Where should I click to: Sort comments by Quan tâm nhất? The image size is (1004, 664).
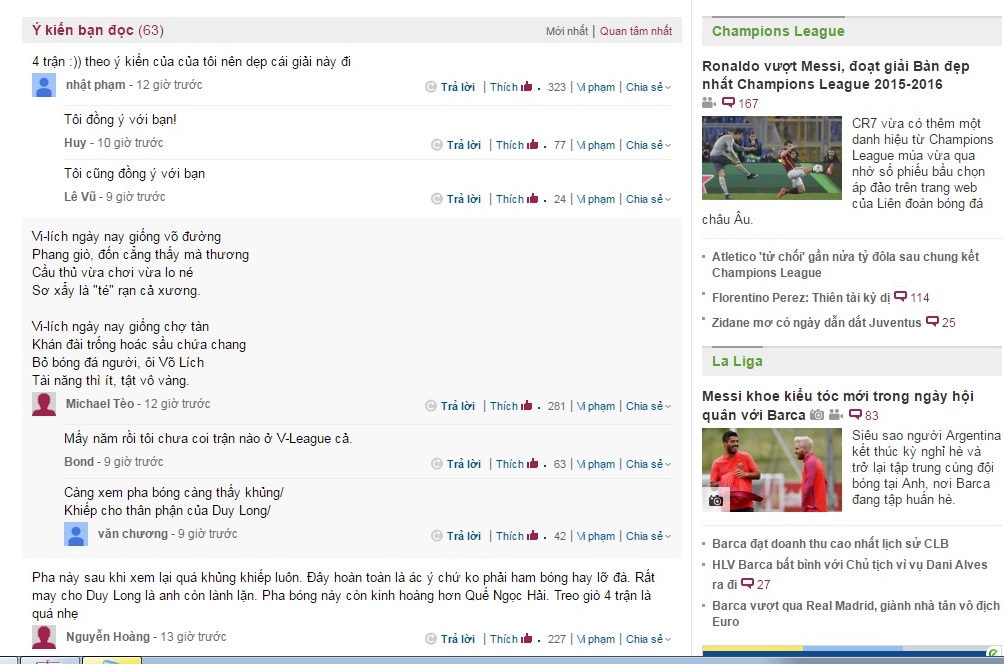pos(636,31)
